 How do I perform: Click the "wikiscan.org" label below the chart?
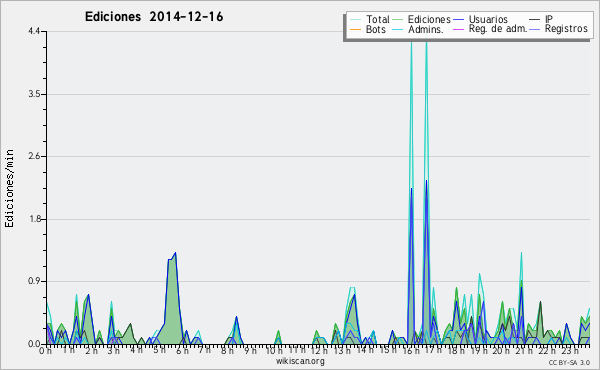(x=300, y=361)
